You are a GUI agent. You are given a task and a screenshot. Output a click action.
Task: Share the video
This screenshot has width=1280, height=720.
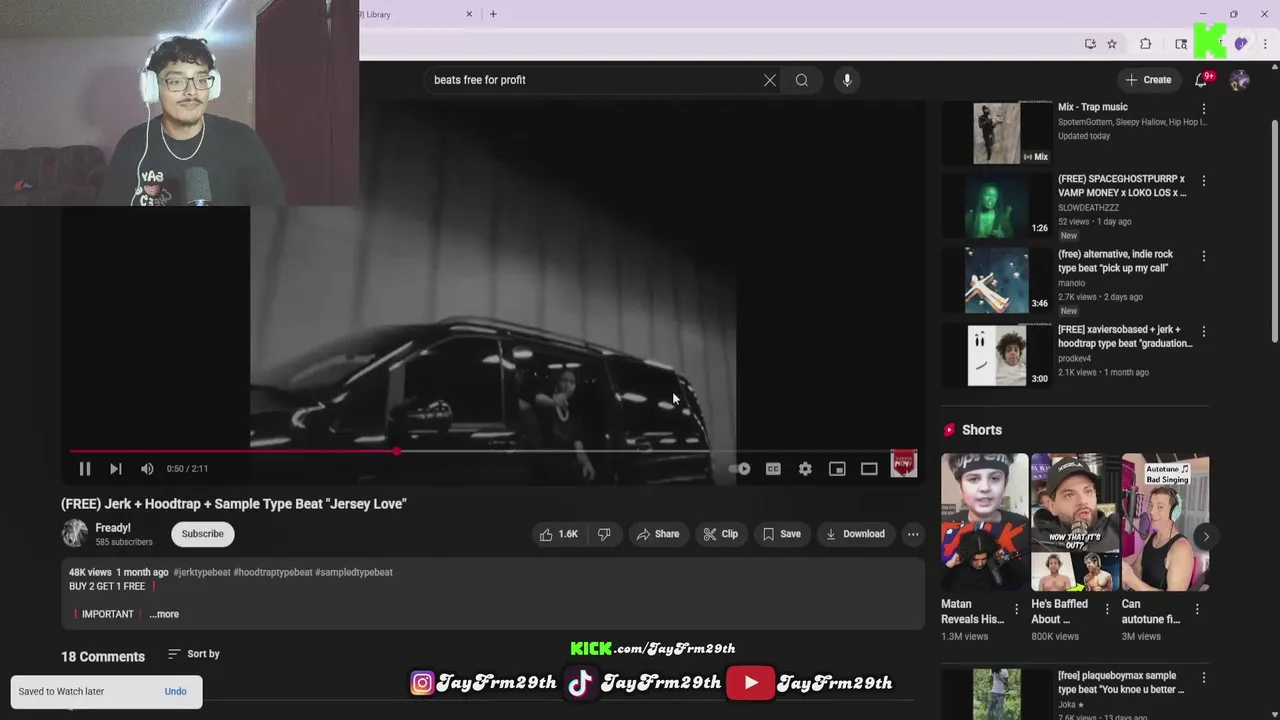[658, 534]
